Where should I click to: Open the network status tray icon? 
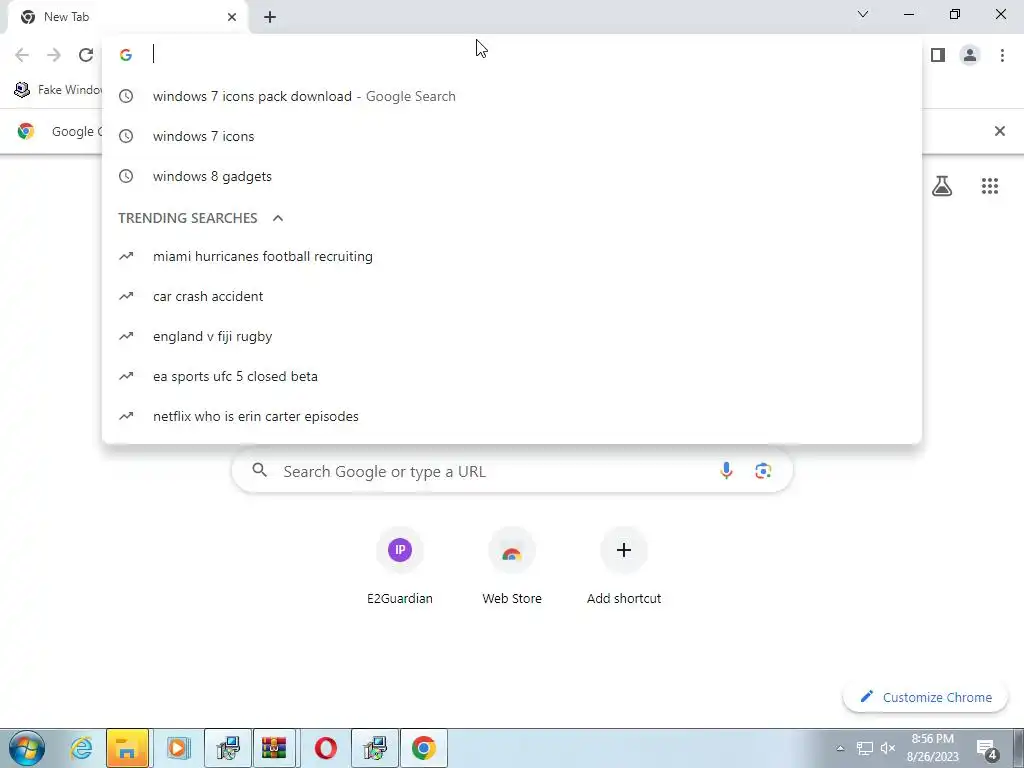865,748
